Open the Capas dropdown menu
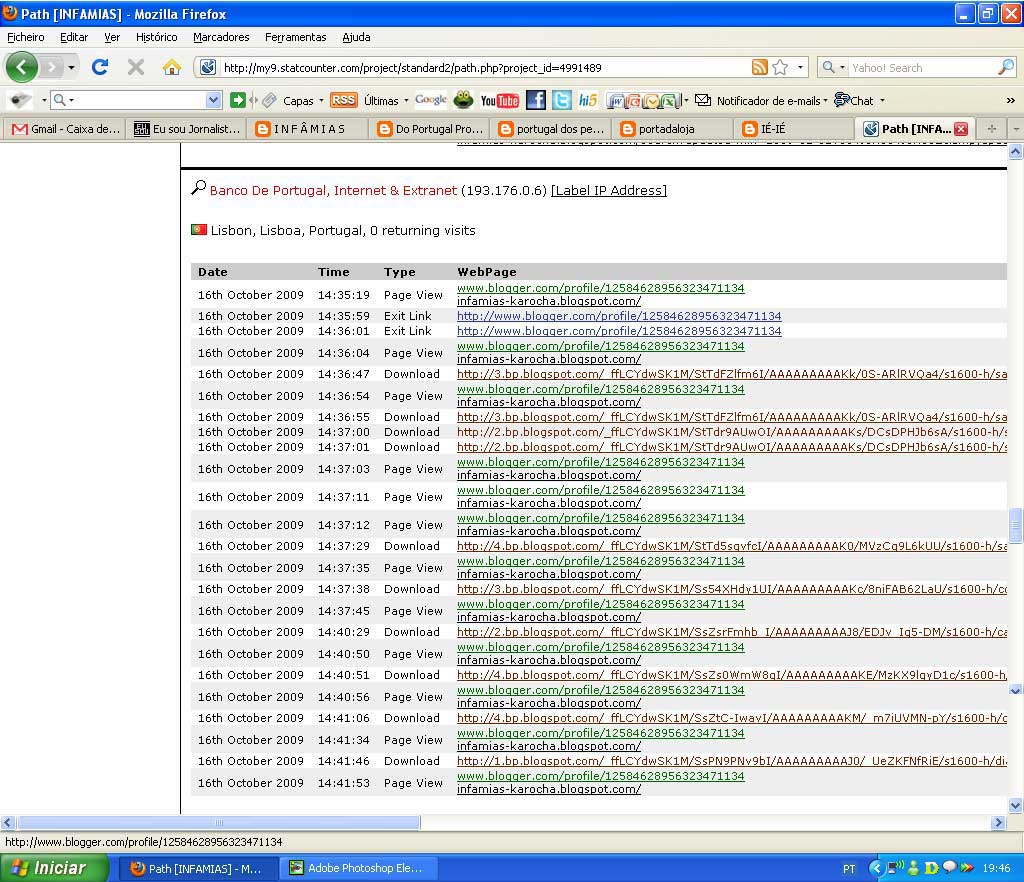The height and width of the screenshot is (882, 1024). point(303,101)
